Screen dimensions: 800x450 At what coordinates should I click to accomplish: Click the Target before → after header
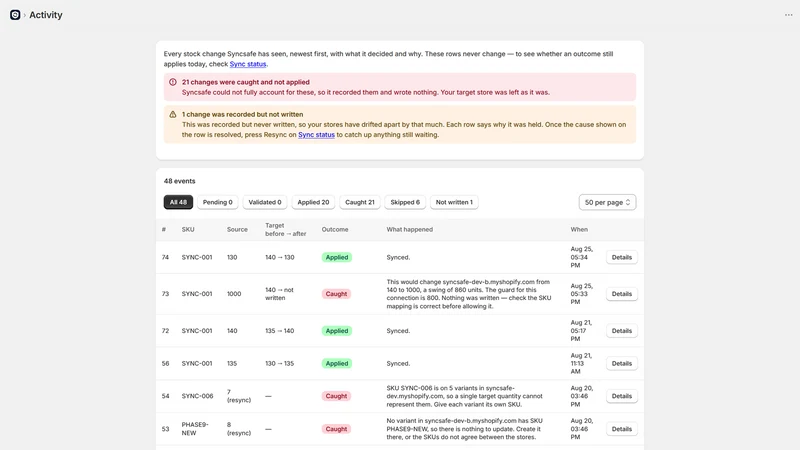pos(286,230)
